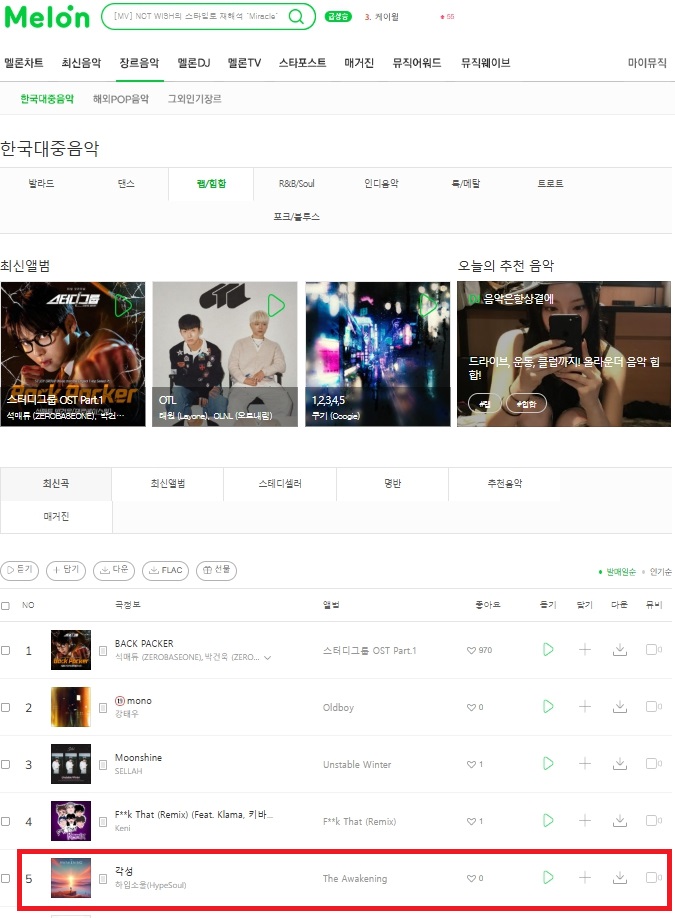Open the FLAC download option
Image resolution: width=675 pixels, height=918 pixels.
click(166, 570)
